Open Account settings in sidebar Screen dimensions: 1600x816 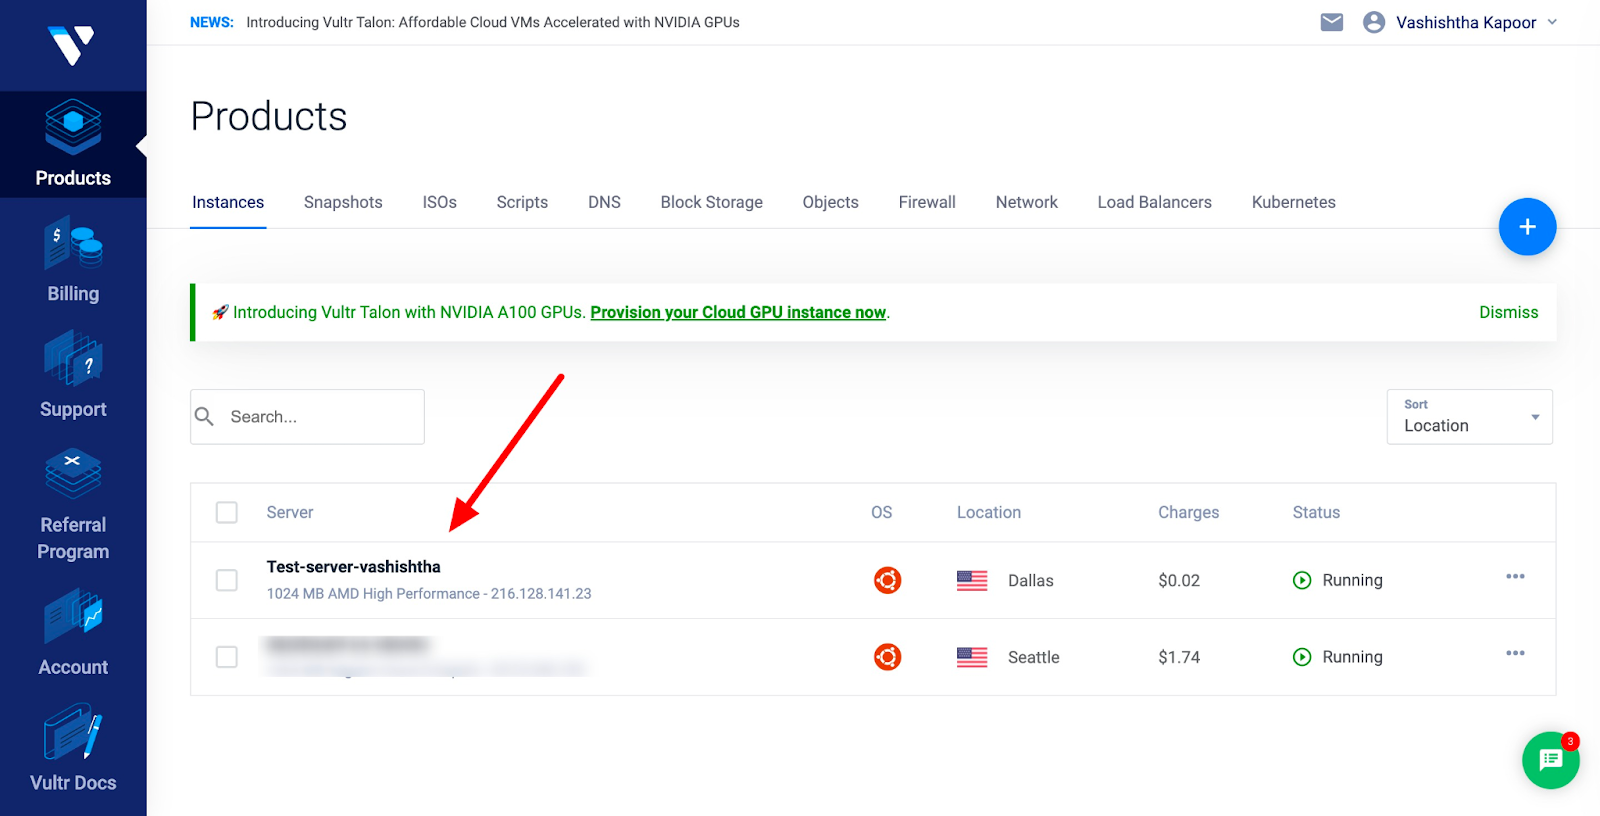coord(73,633)
